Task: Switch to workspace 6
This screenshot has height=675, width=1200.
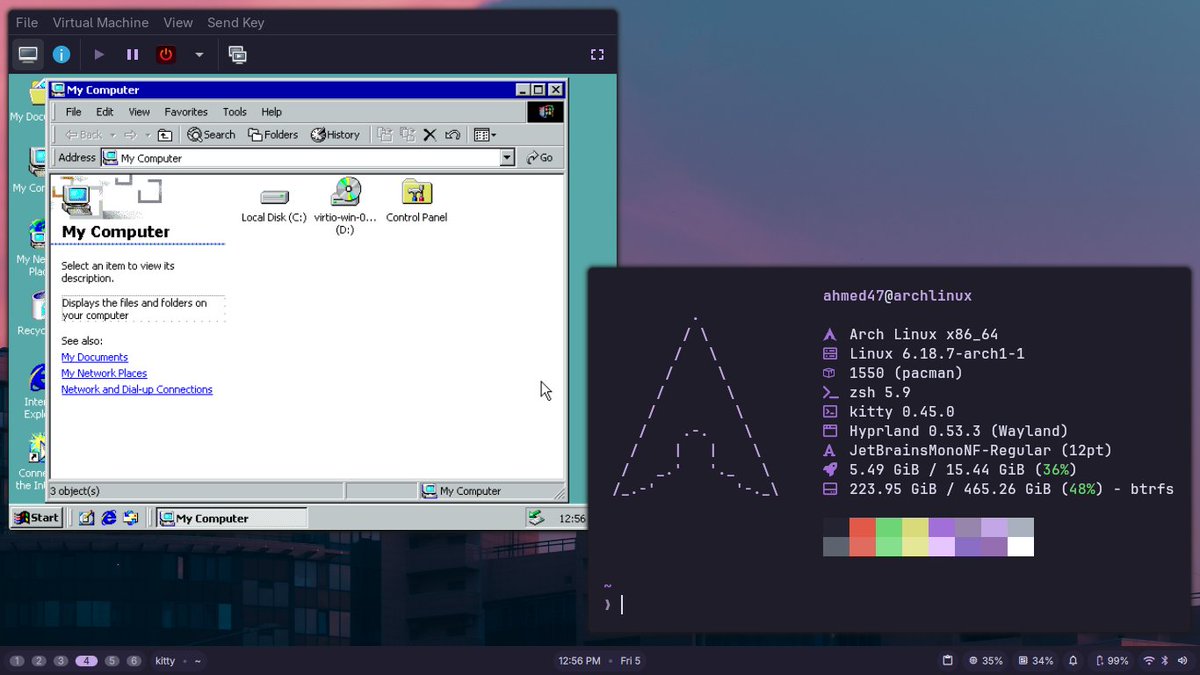Action: pos(134,661)
